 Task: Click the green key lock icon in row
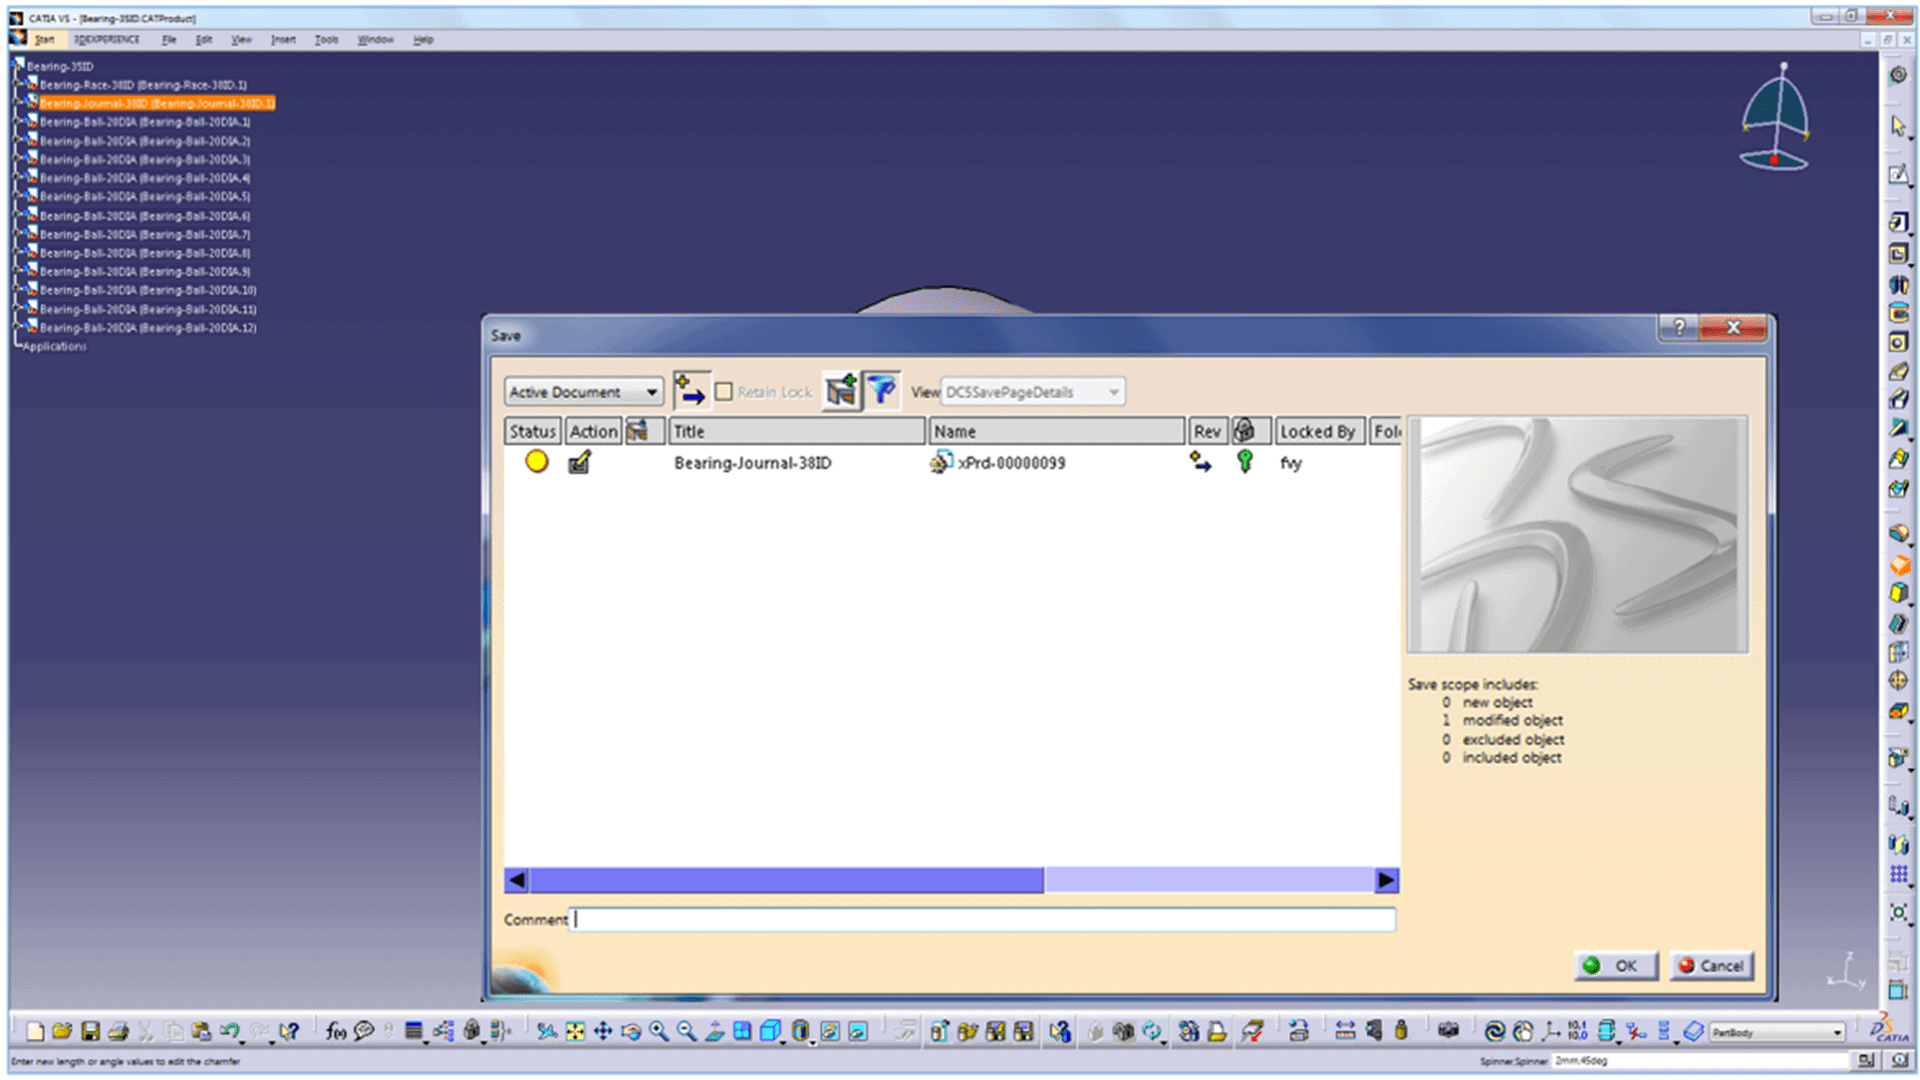[1245, 461]
